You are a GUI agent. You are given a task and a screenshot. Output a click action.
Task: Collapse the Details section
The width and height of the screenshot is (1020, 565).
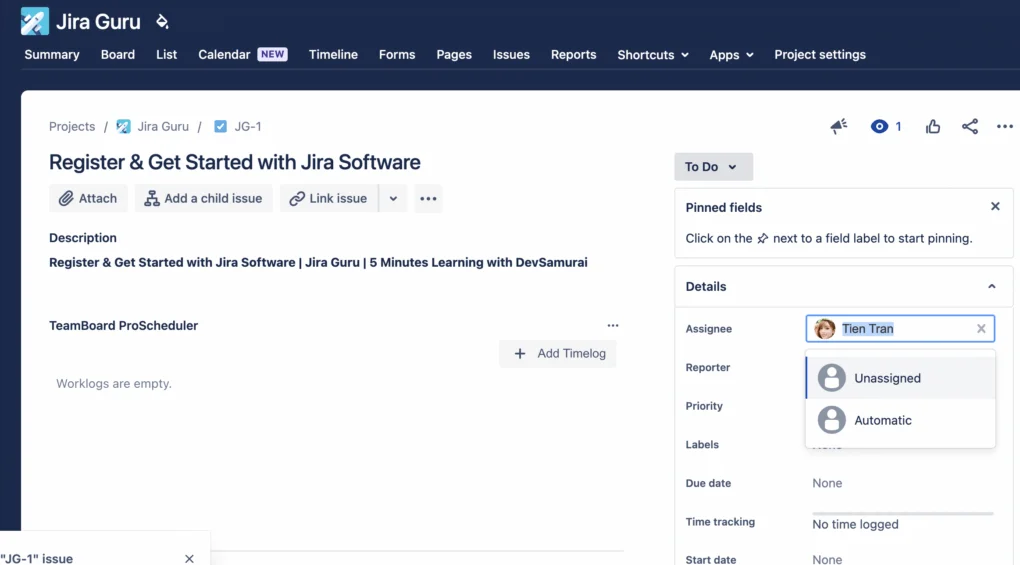click(992, 286)
